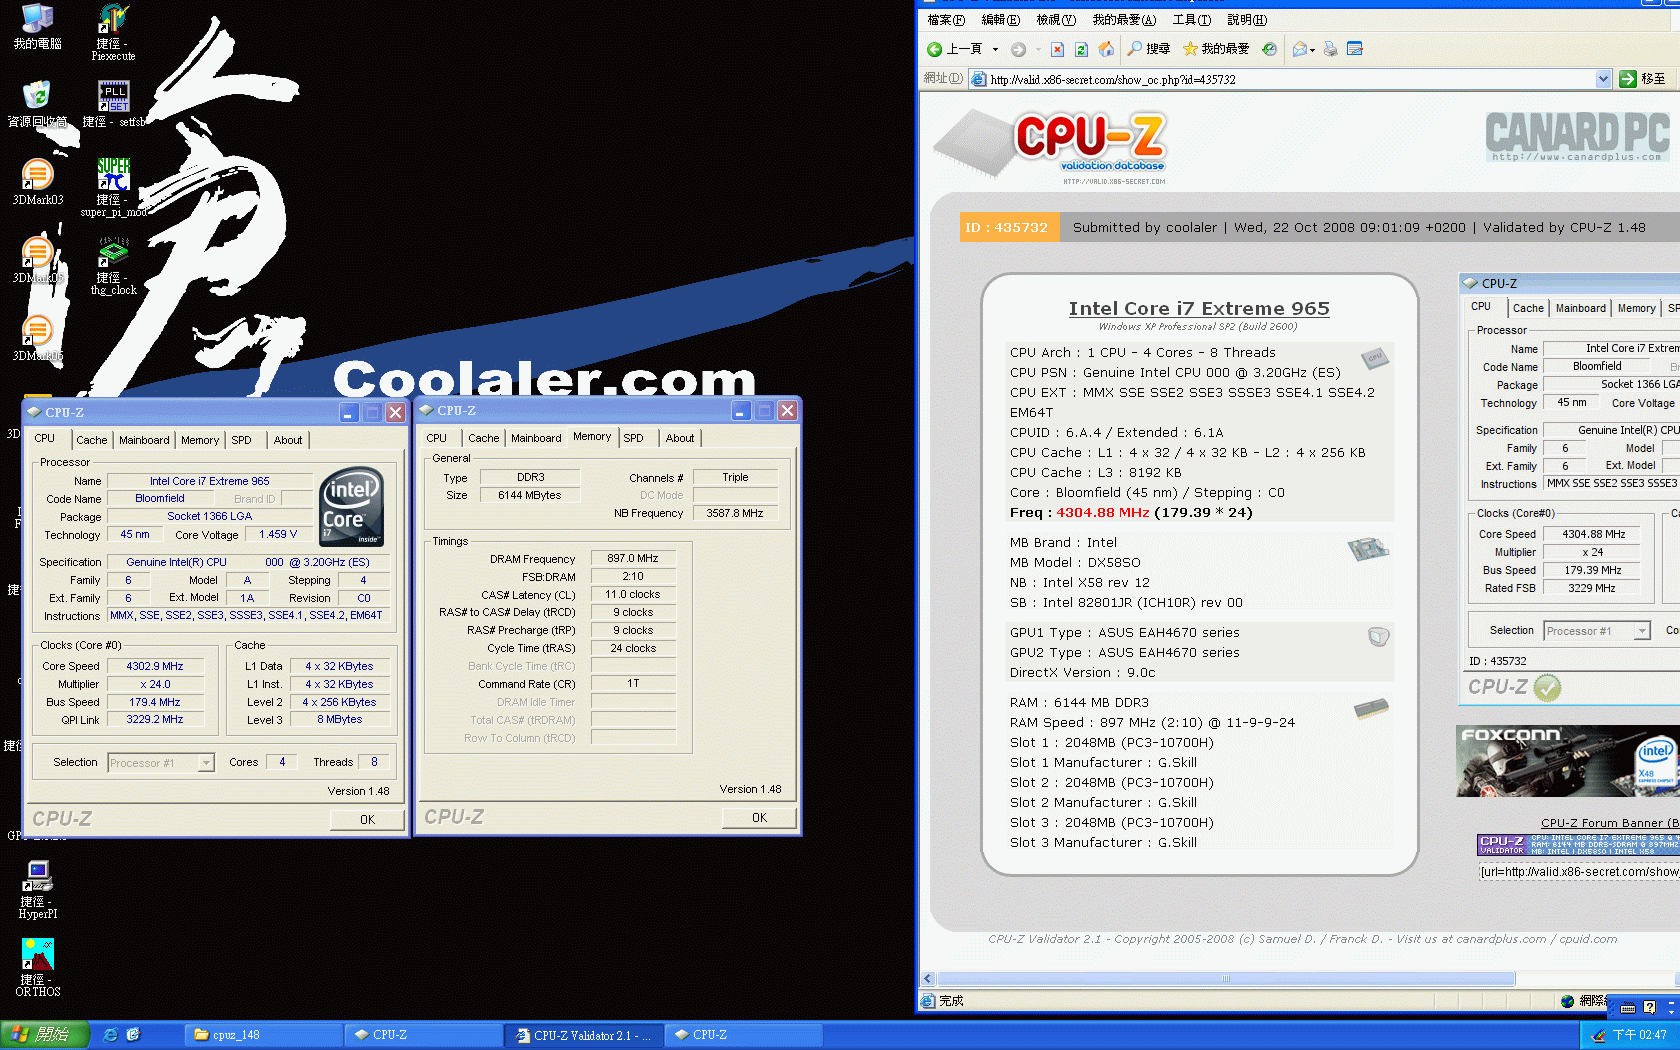Screen dimensions: 1680x1050
Task: Click the browser Forward arrow icon
Action: pyautogui.click(x=1018, y=49)
